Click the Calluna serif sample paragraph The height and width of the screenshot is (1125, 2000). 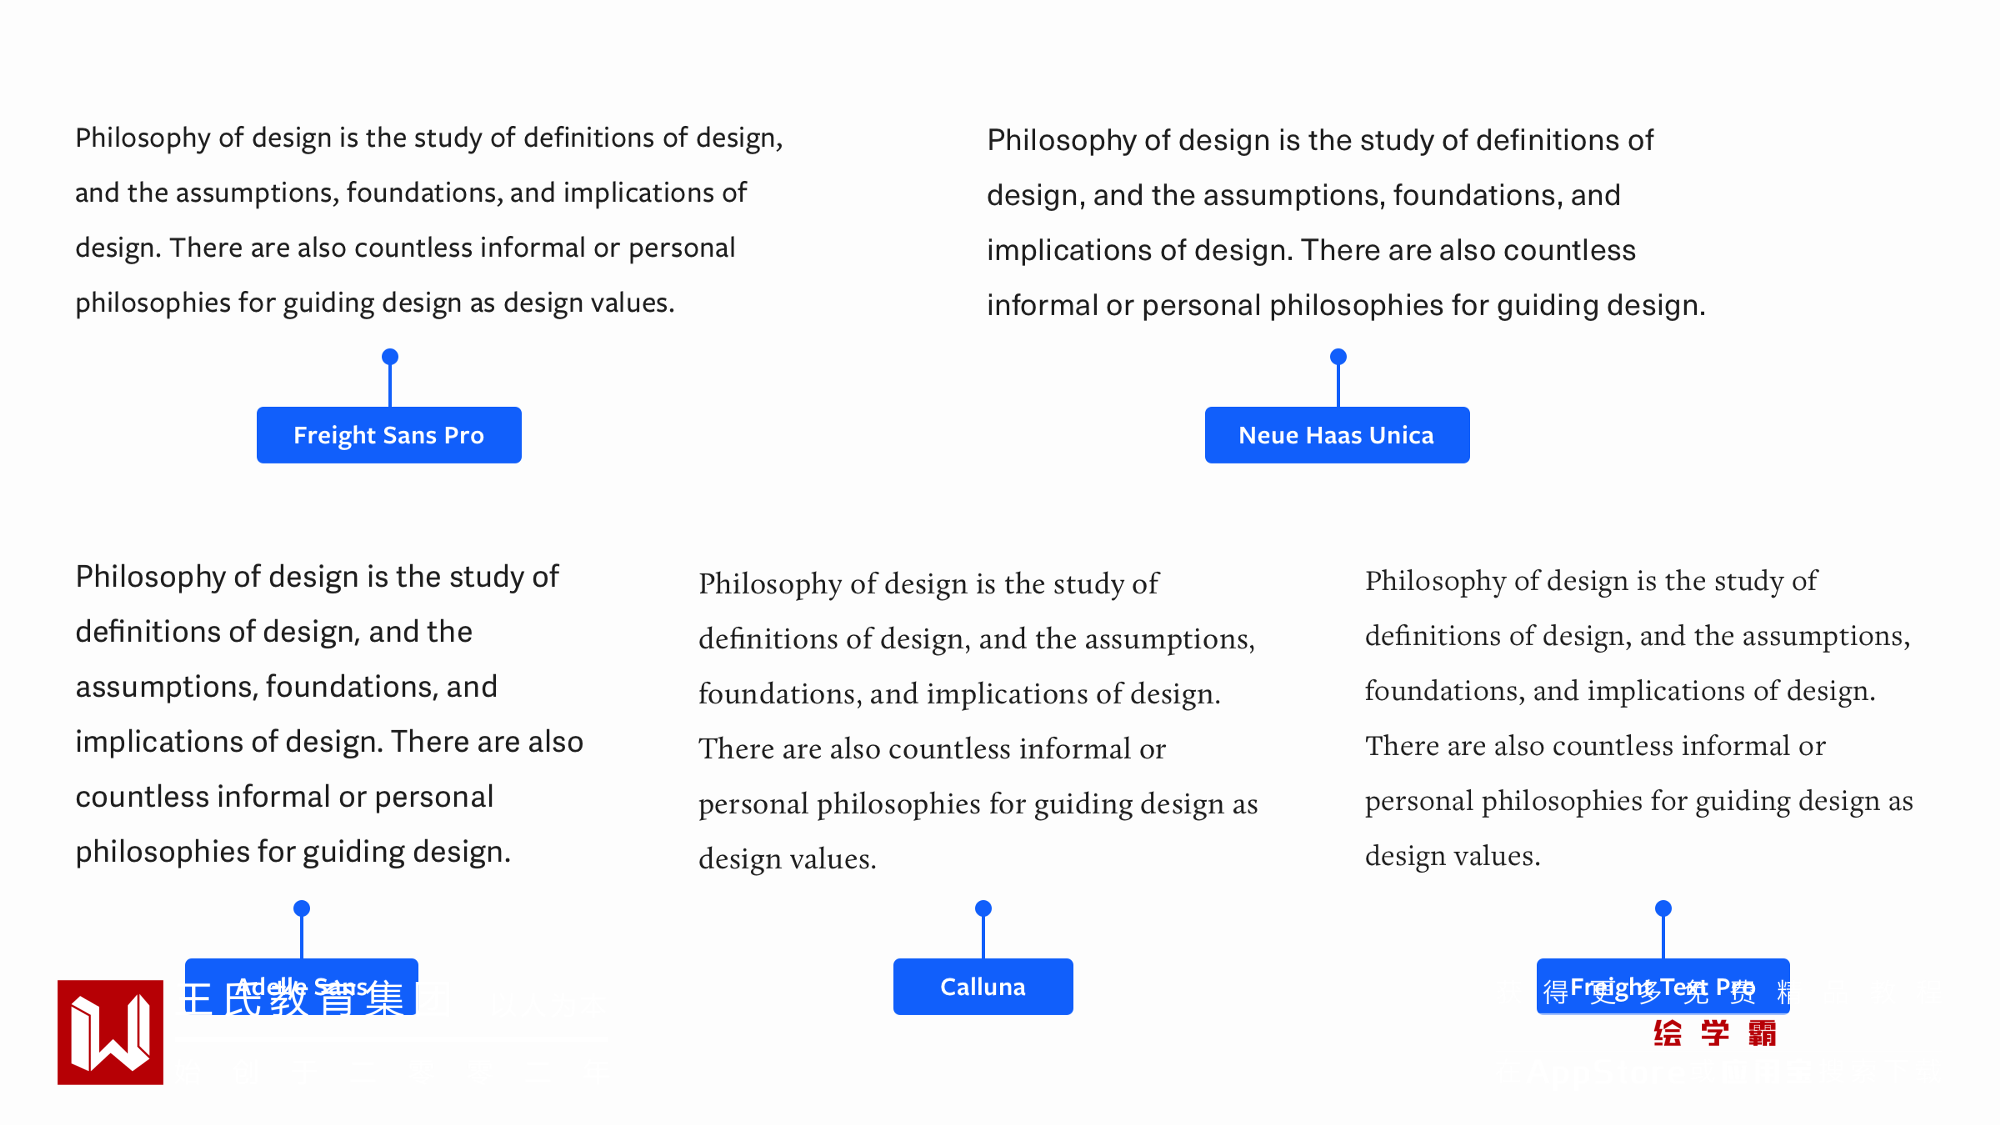point(977,721)
